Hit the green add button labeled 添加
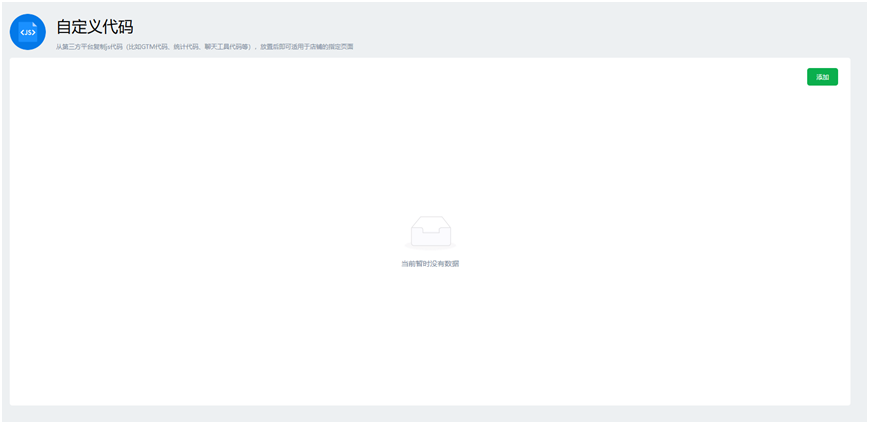The width and height of the screenshot is (869, 424). [x=822, y=77]
